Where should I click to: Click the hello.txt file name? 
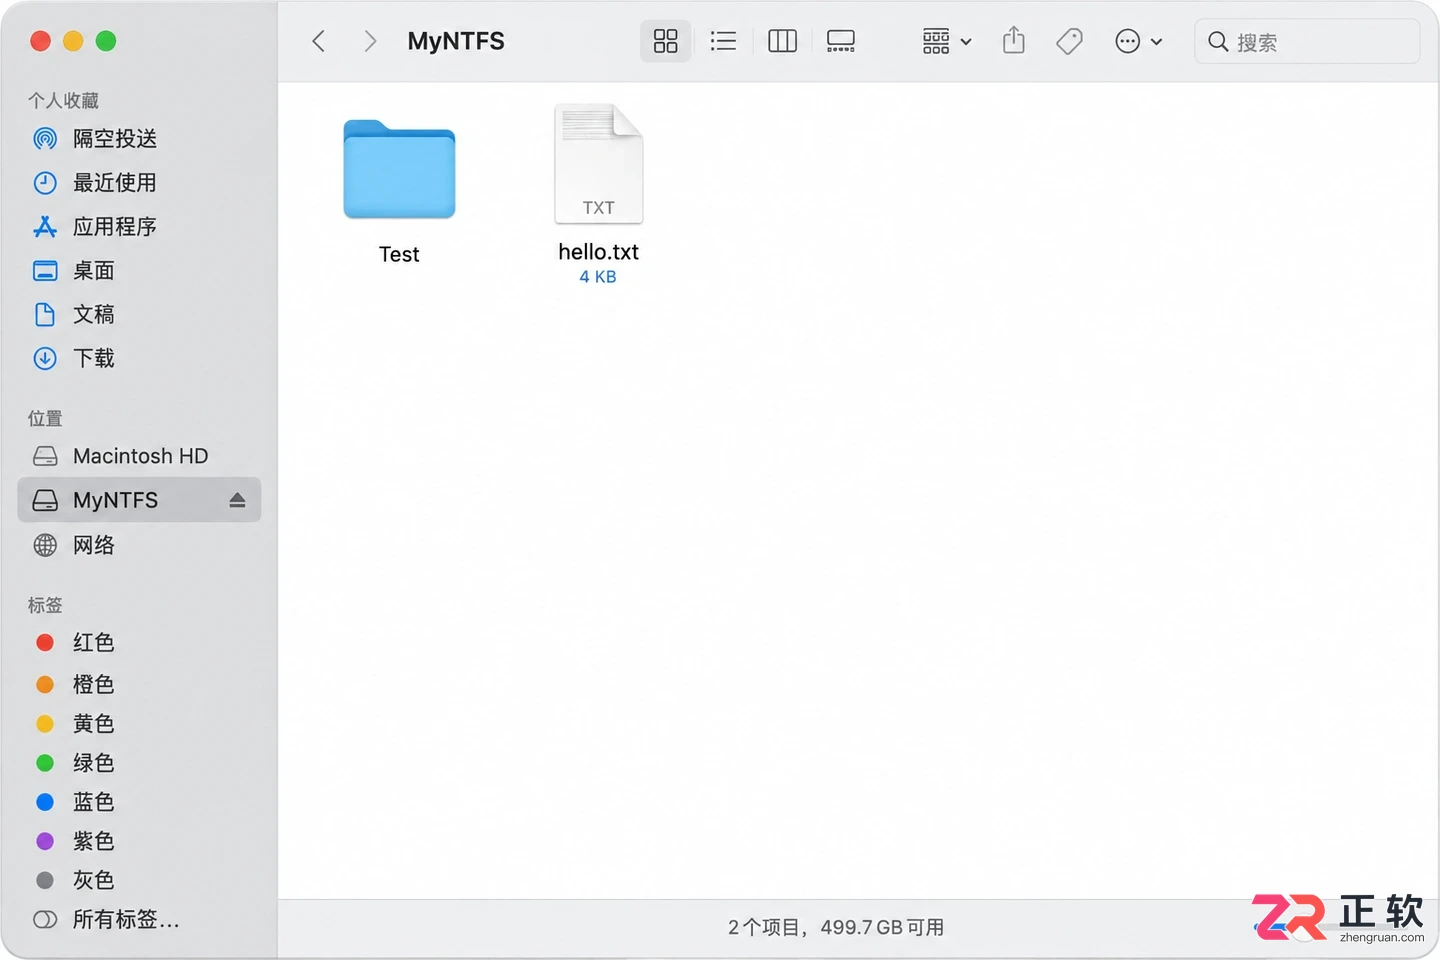599,252
